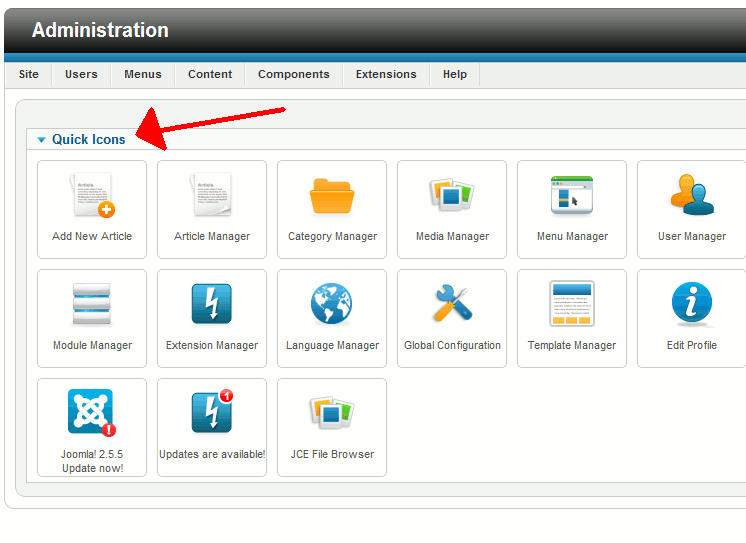Click the Updates are available icon
Image resolution: width=746 pixels, height=543 pixels.
pos(212,414)
